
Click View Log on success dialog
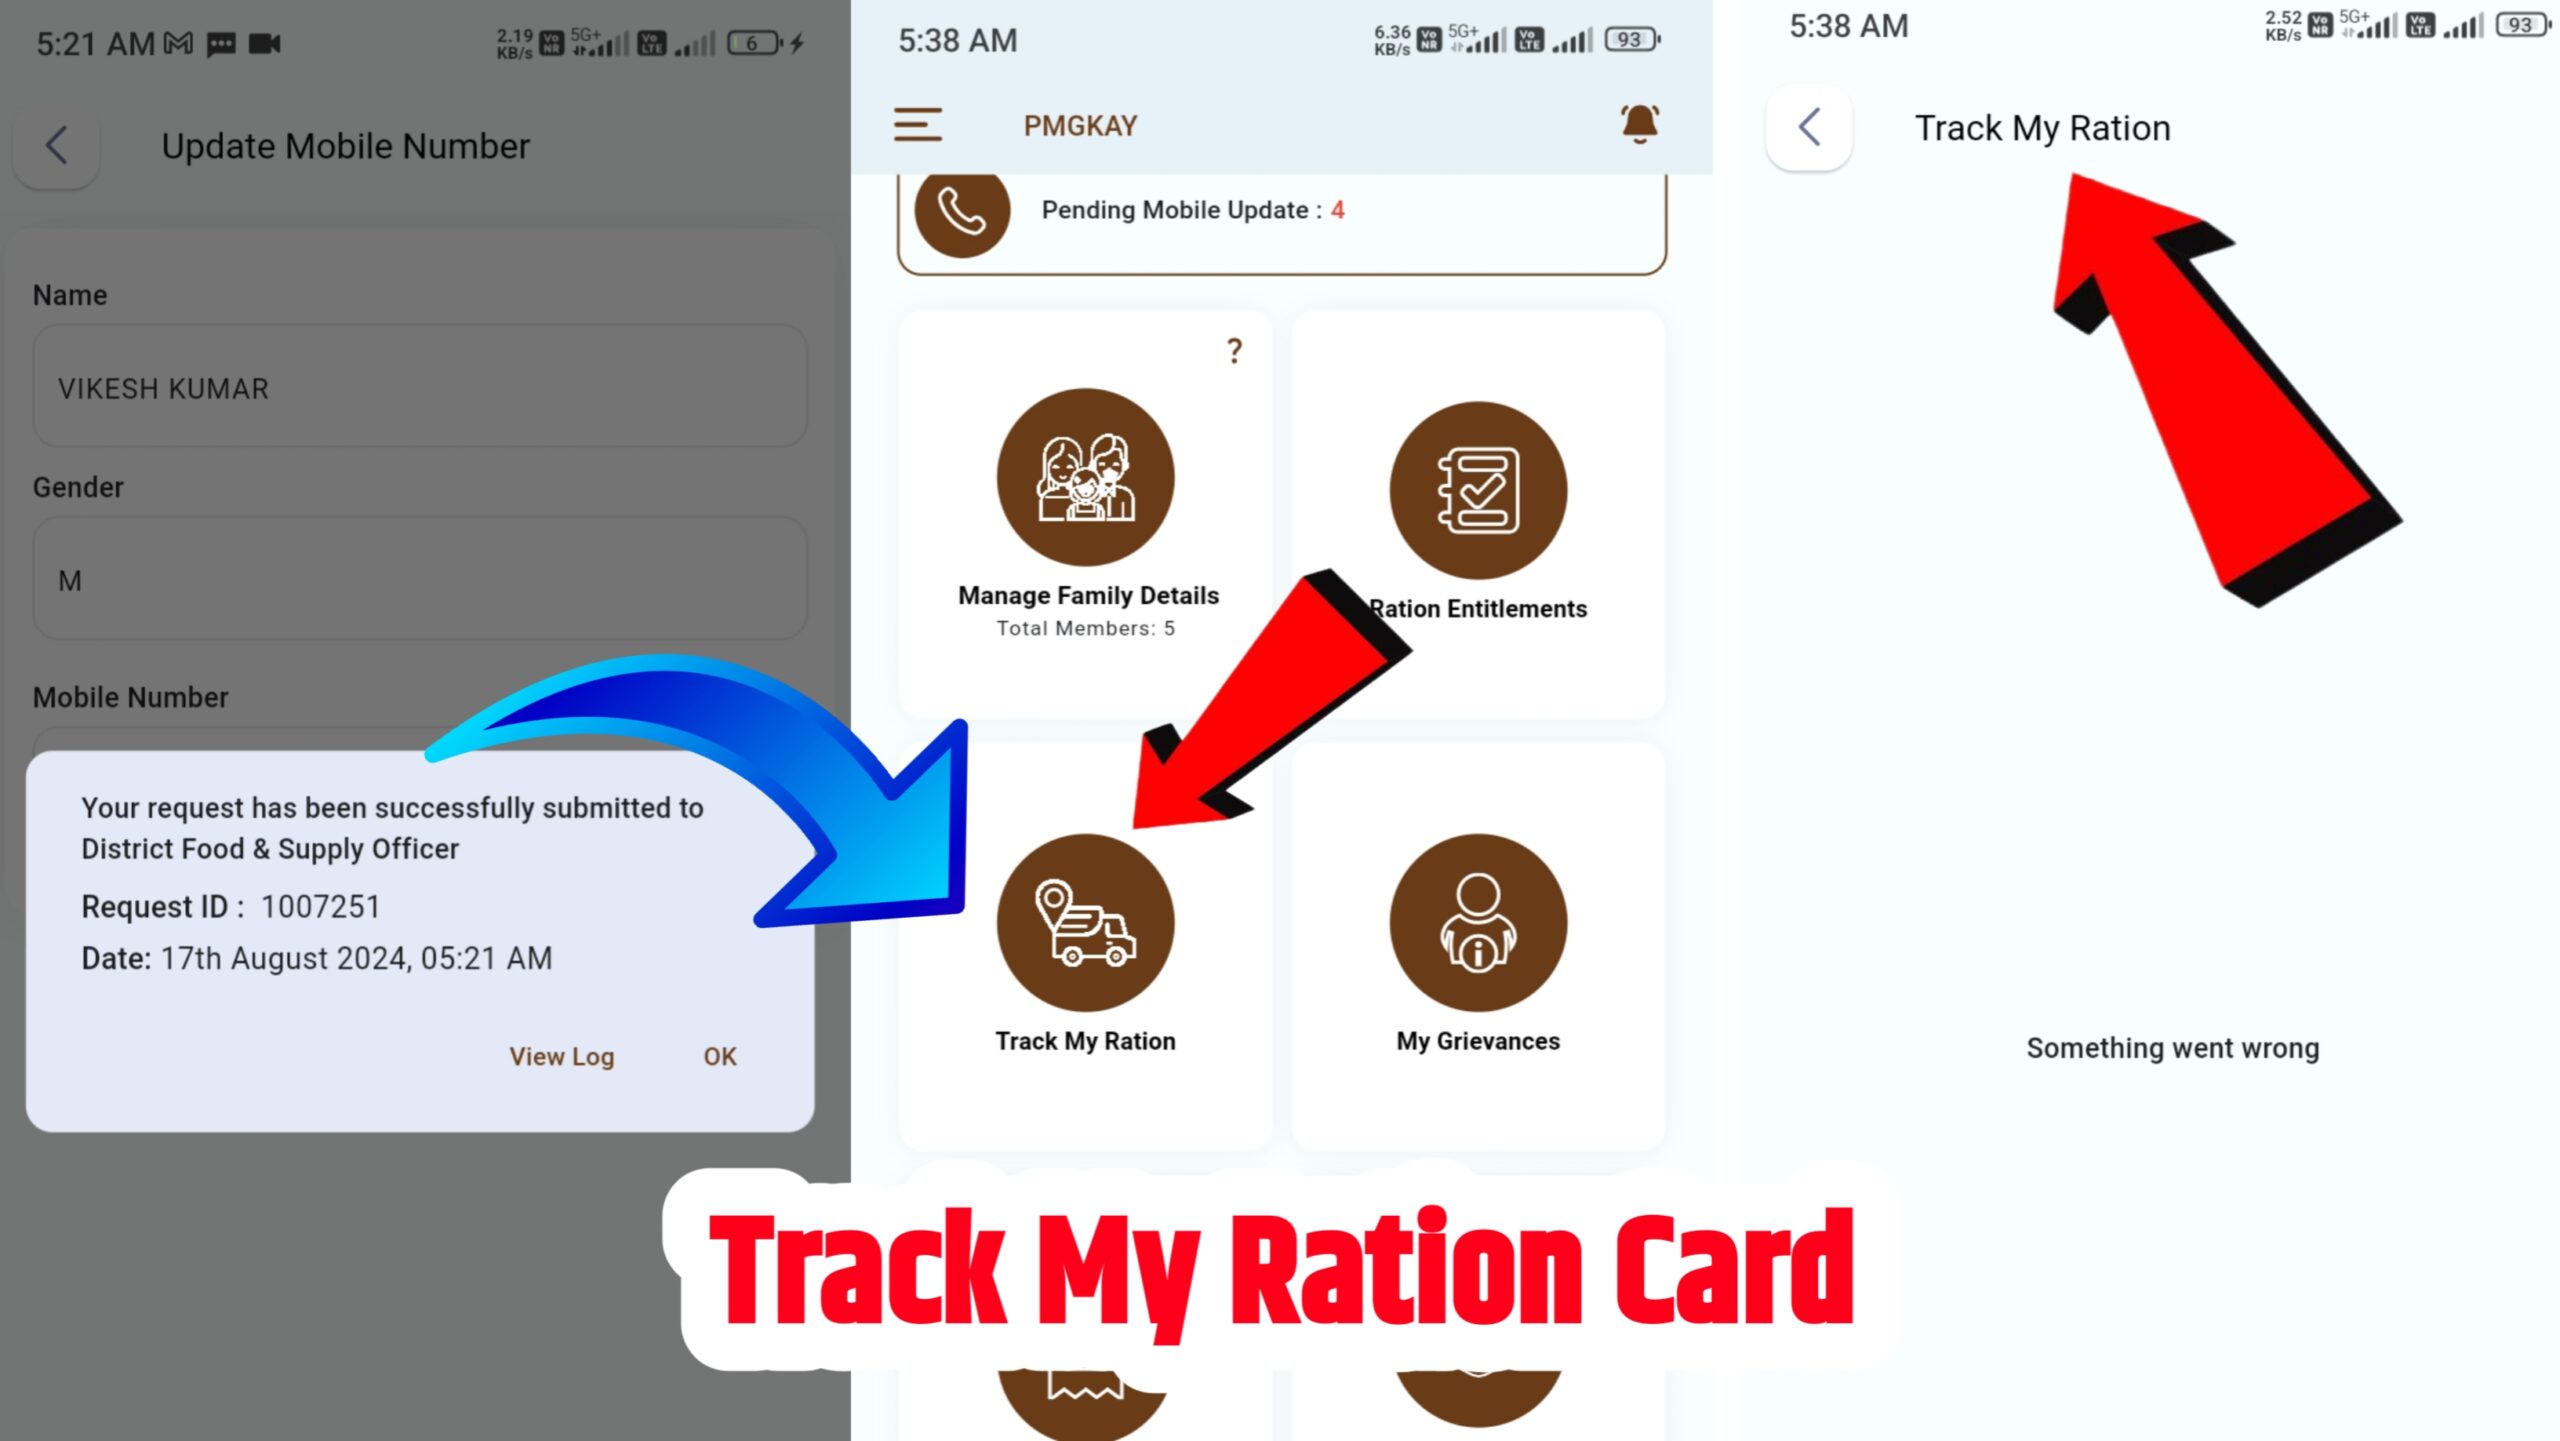pyautogui.click(x=561, y=1056)
